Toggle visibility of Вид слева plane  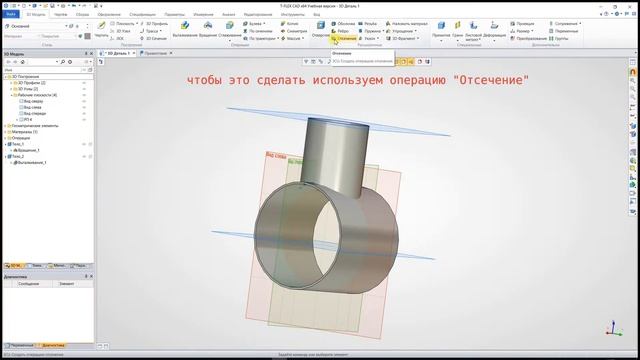pyautogui.click(x=84, y=107)
